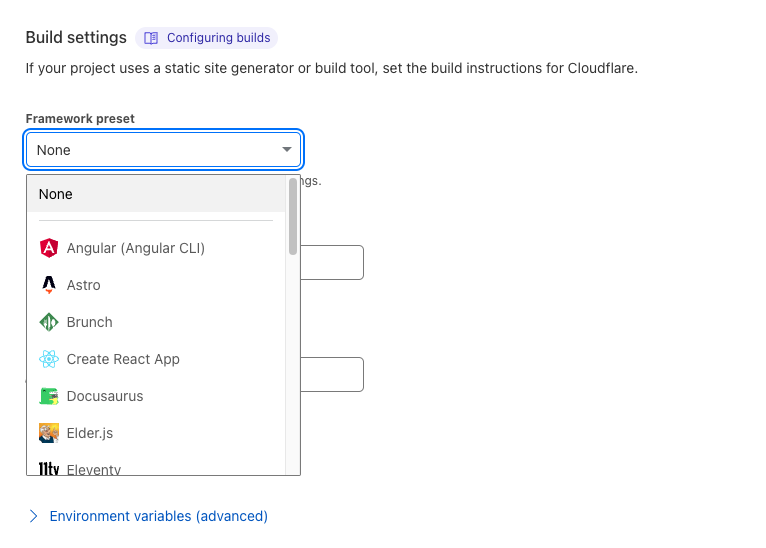Click the React atom icon
766x548 pixels.
(x=49, y=359)
